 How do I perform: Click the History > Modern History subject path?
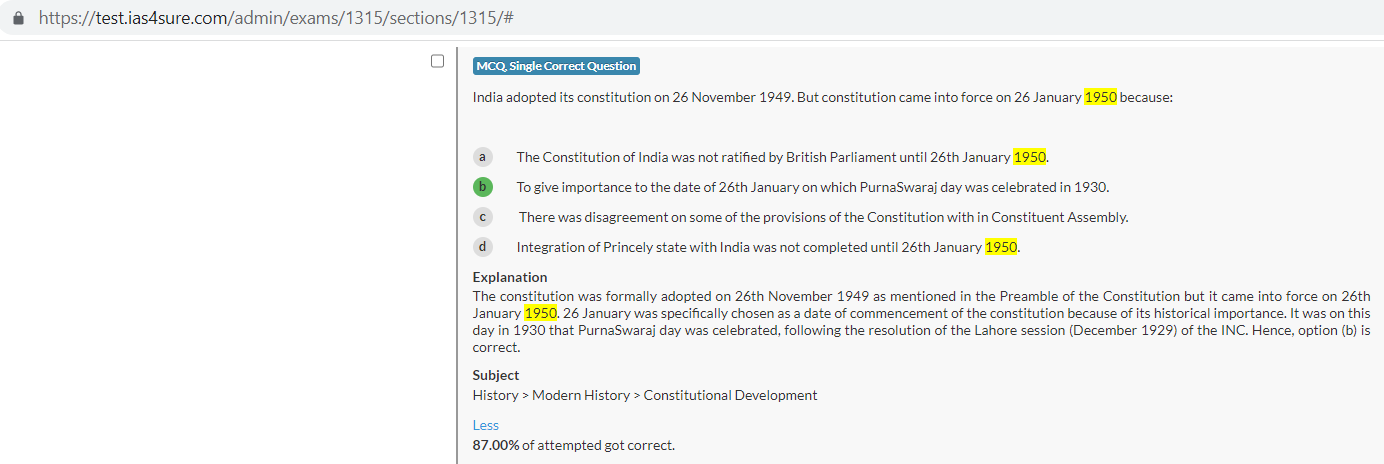tap(645, 395)
